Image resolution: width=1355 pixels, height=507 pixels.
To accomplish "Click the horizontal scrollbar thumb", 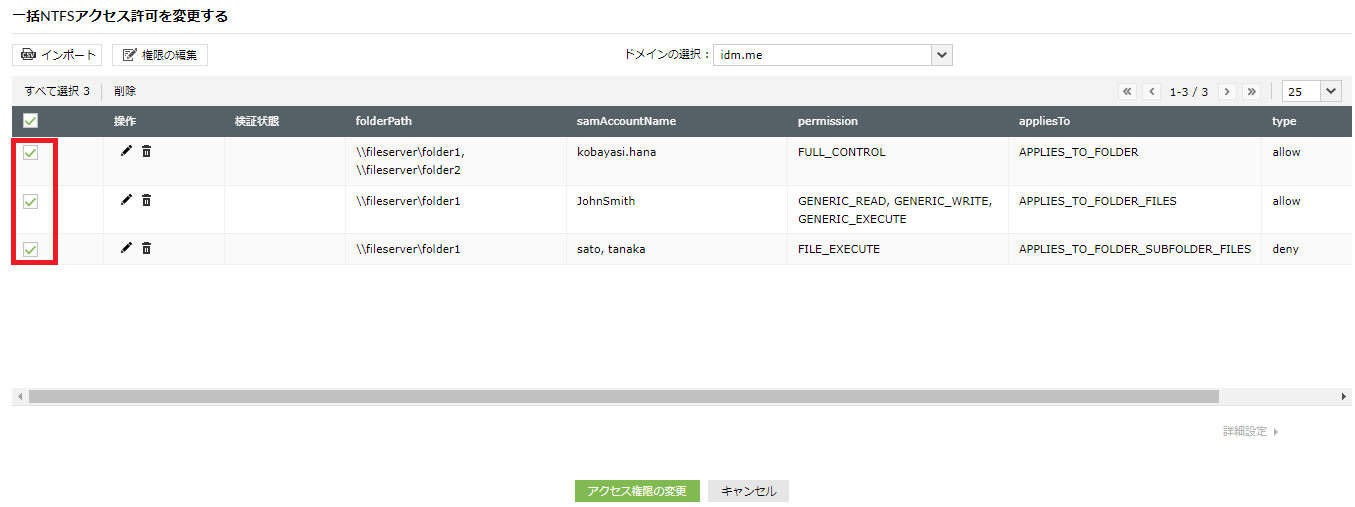I will click(623, 397).
